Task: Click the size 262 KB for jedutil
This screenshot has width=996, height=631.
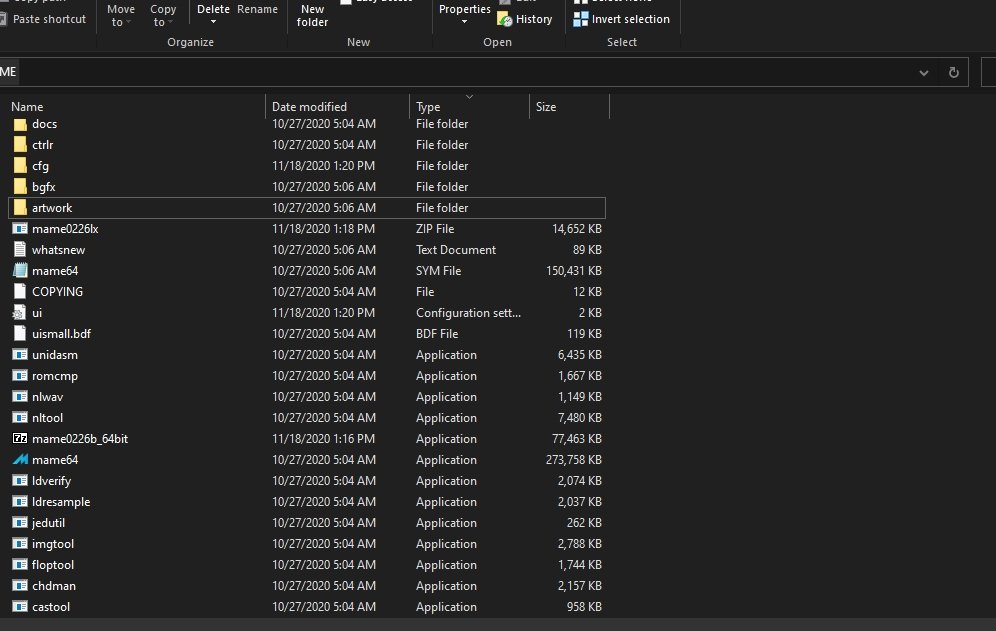Action: pyautogui.click(x=584, y=522)
